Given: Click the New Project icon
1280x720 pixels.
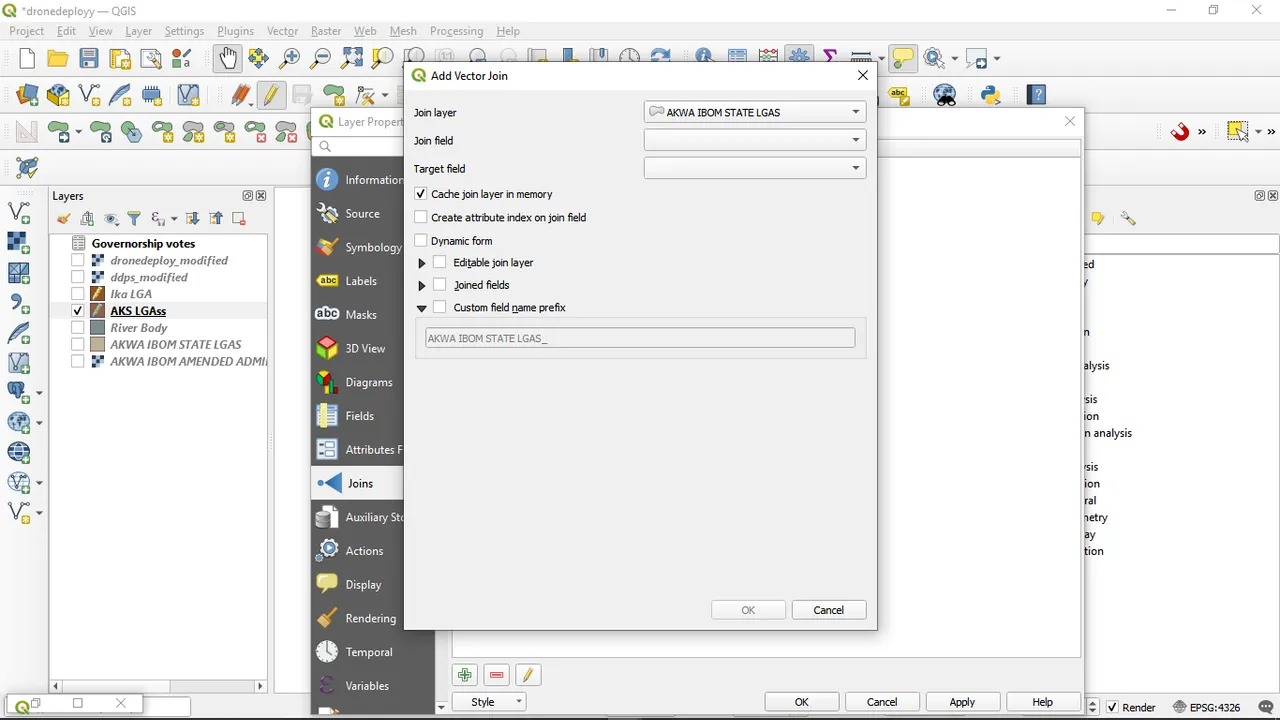Looking at the screenshot, I should [27, 59].
